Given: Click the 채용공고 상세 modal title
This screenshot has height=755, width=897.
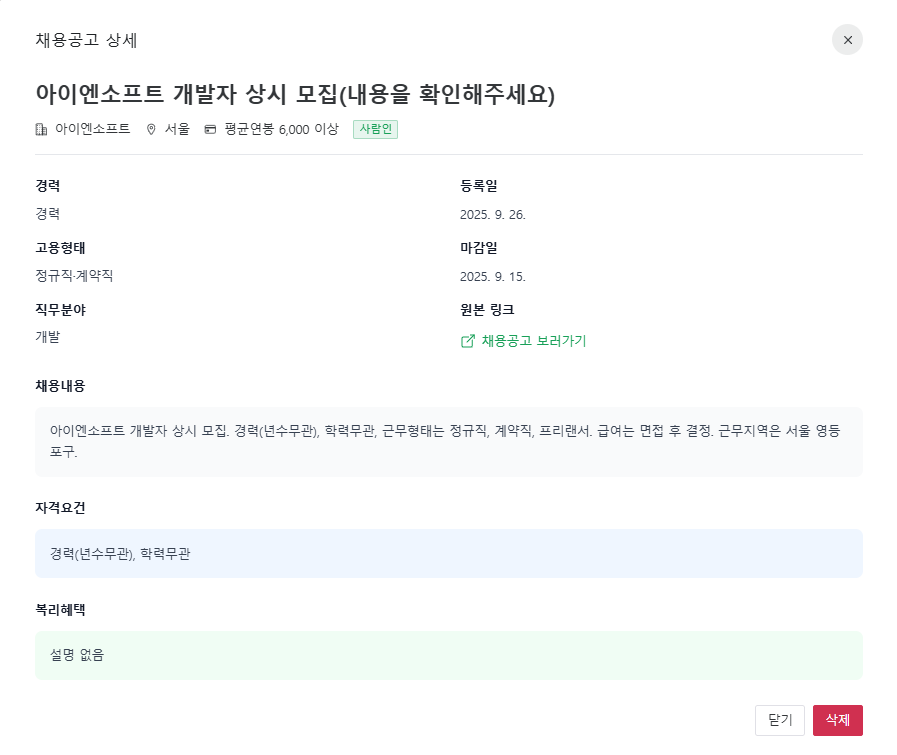Looking at the screenshot, I should (x=85, y=41).
